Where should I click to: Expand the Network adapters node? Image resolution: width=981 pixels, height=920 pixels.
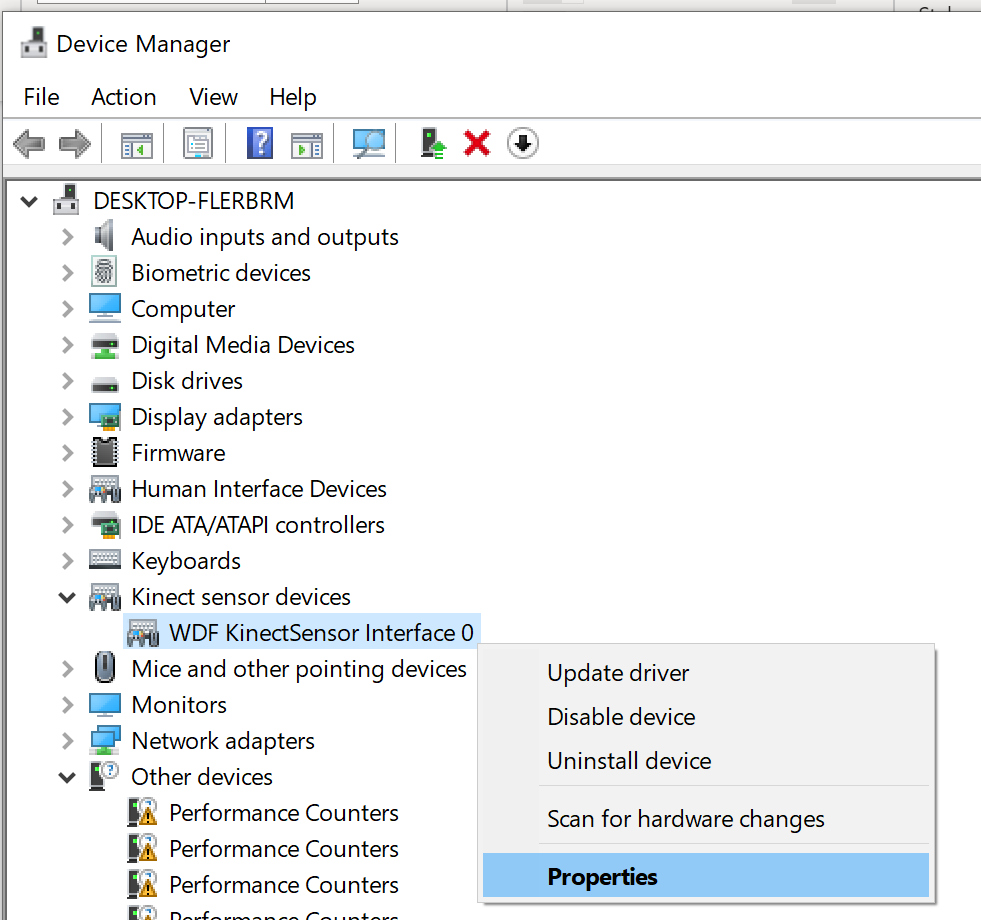68,741
